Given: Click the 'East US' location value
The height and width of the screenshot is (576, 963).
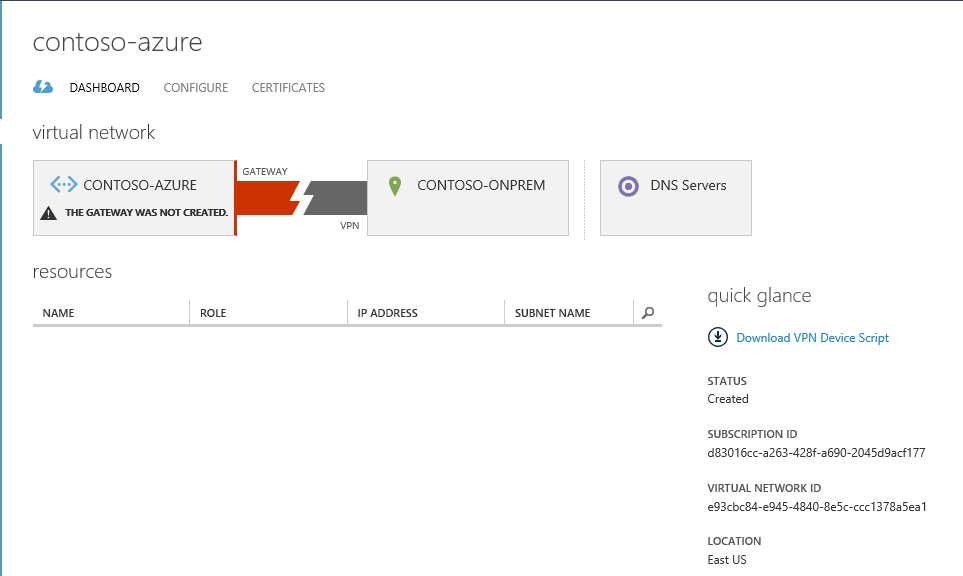Looking at the screenshot, I should (727, 559).
